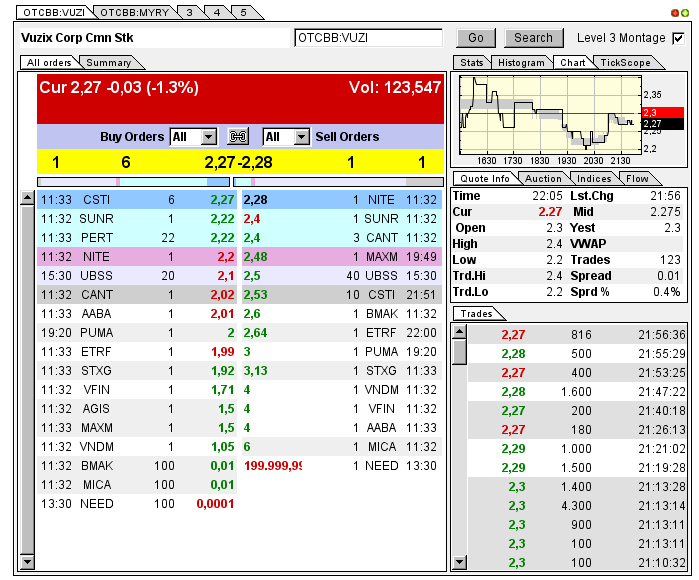Click the link icon between Buy and Sell Orders
This screenshot has width=699, height=580.
(x=238, y=137)
